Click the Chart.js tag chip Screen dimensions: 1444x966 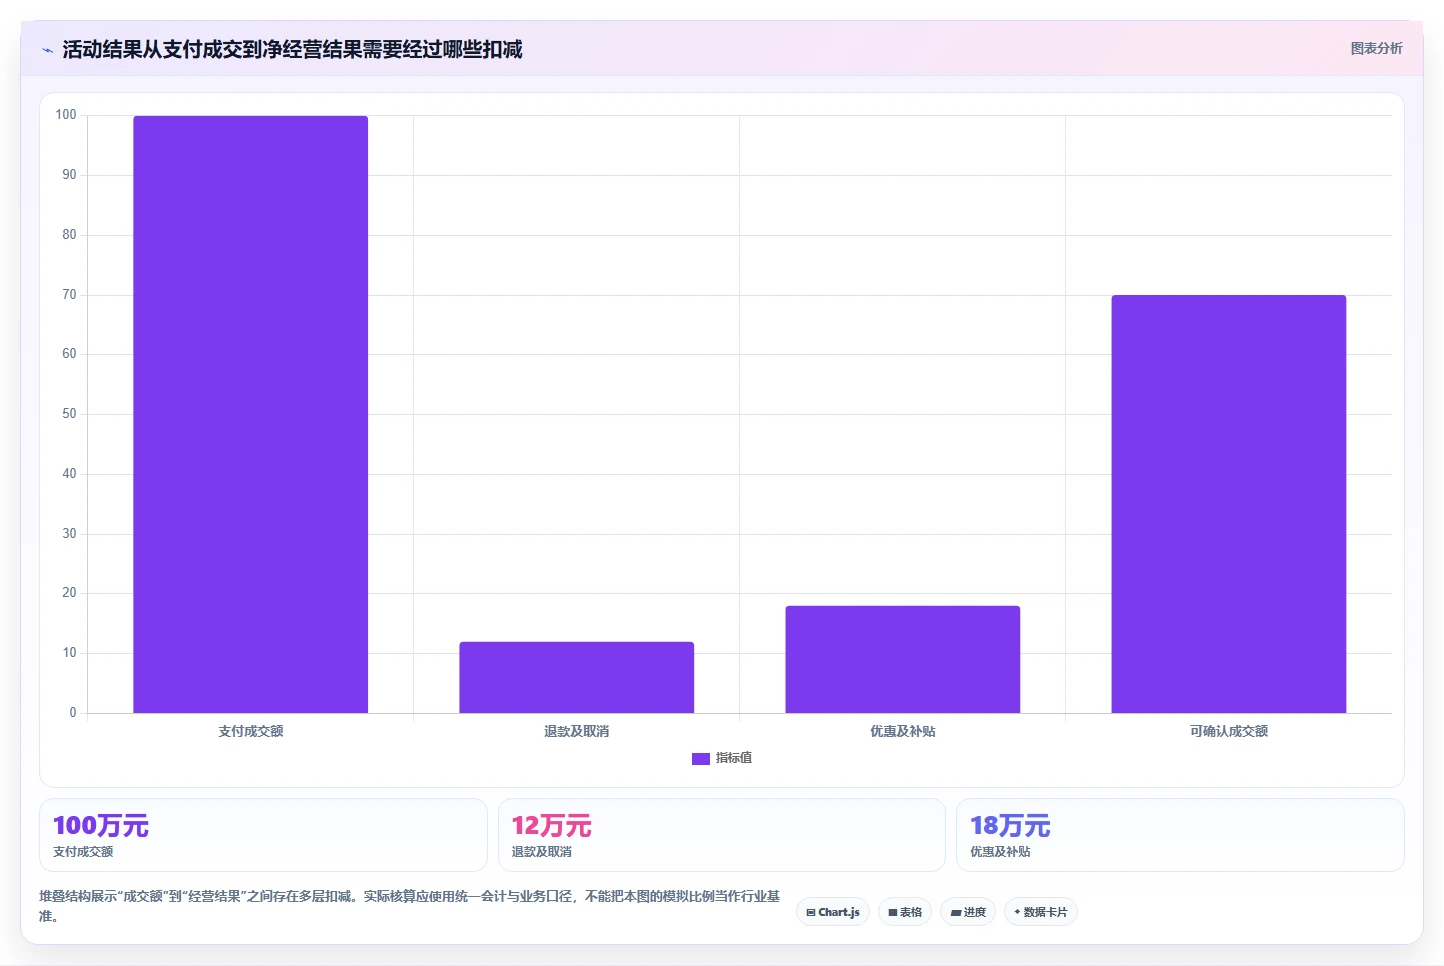pyautogui.click(x=832, y=912)
